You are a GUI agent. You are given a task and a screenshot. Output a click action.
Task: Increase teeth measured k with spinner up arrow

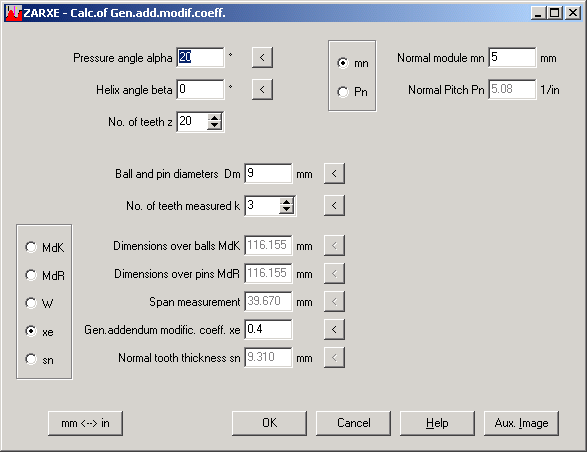click(286, 202)
